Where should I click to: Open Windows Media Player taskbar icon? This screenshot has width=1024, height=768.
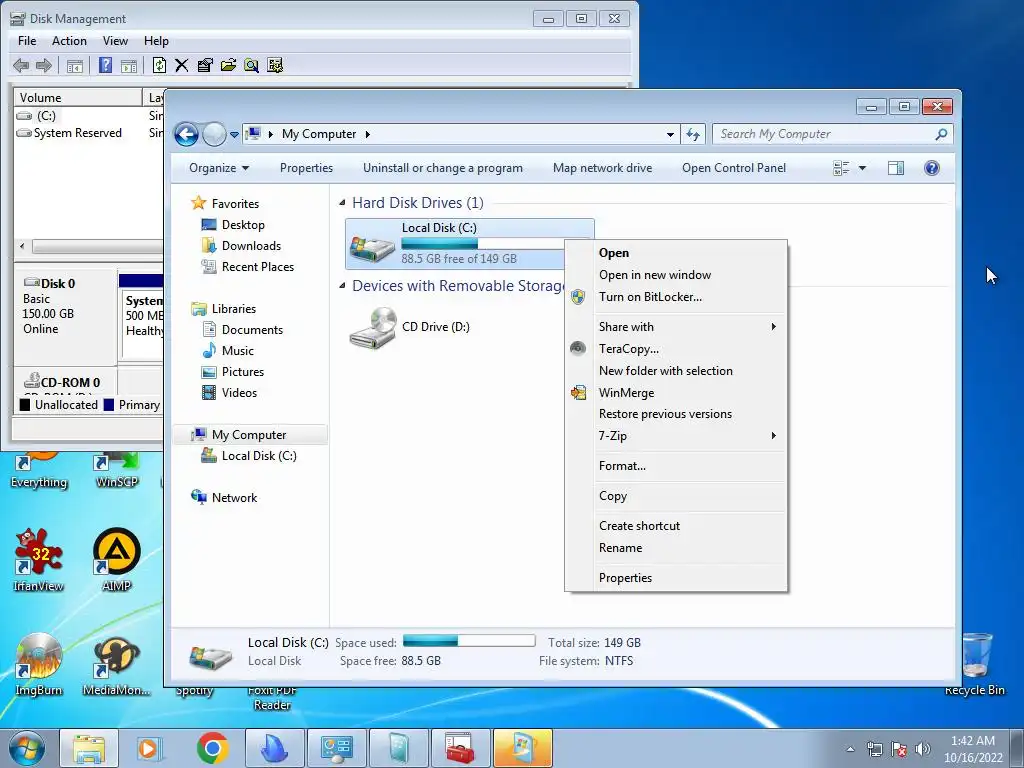point(150,748)
